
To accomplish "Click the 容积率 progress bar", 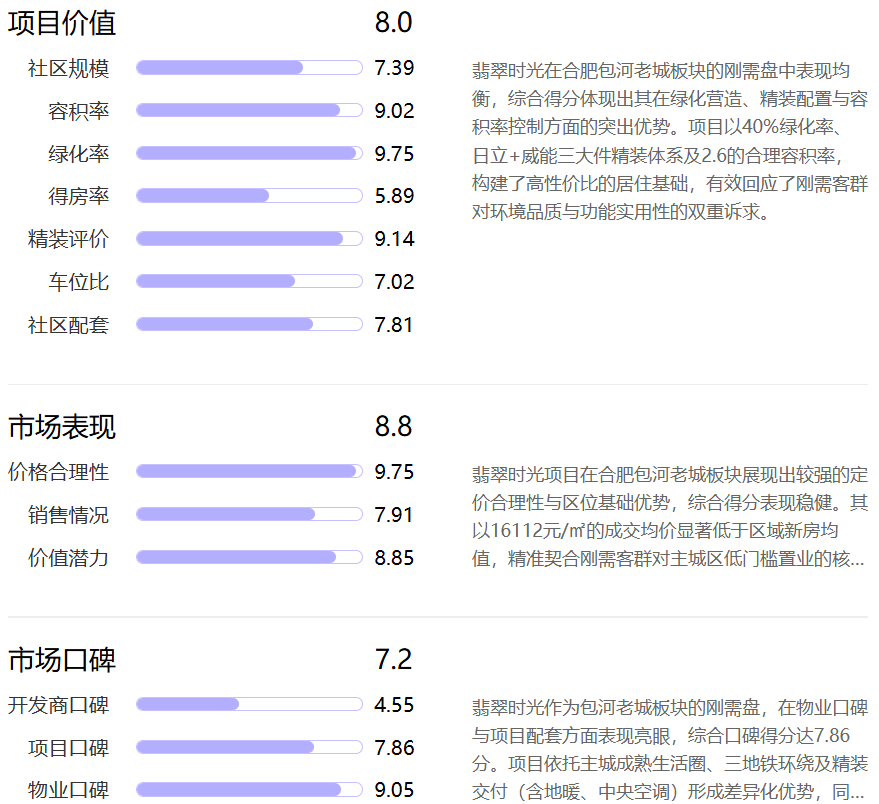I will 249,110.
